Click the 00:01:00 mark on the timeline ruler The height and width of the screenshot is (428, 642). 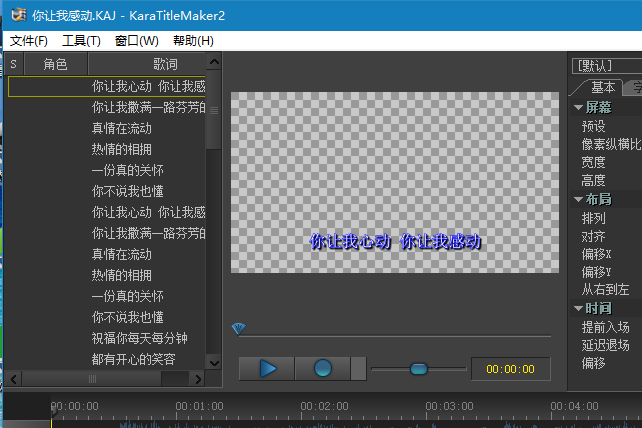[x=199, y=406]
